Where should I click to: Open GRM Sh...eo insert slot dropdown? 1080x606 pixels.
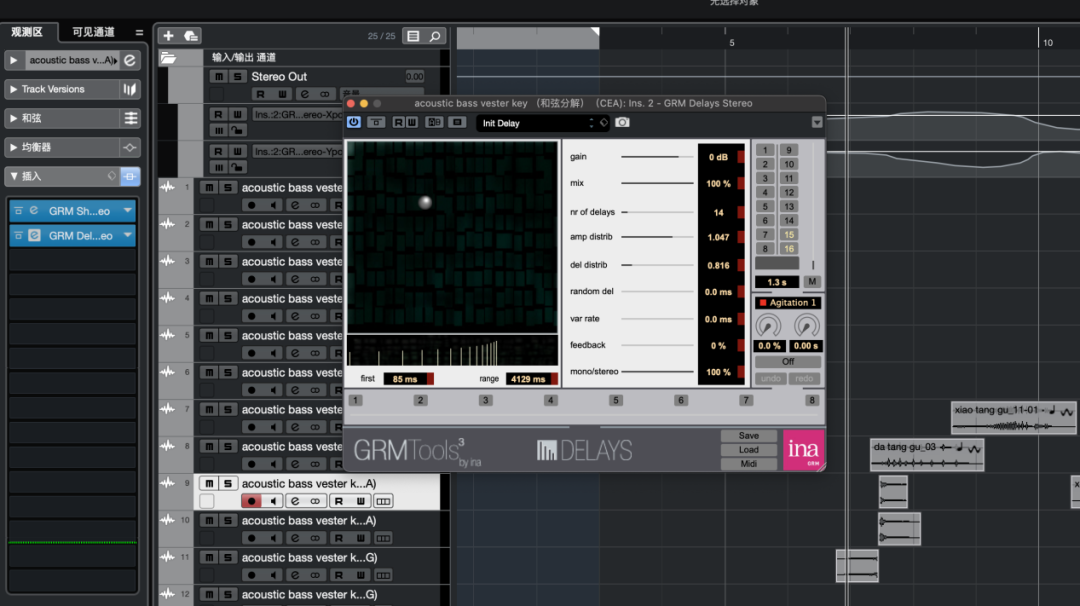coord(128,211)
